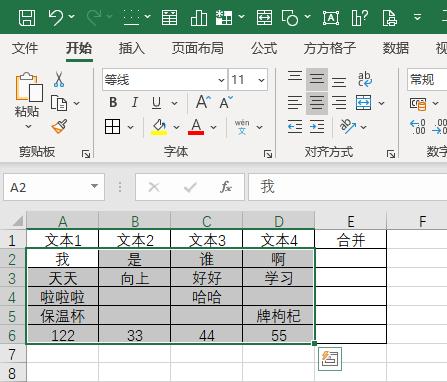447x382 pixels.
Task: Open the 方方格子 tab
Action: point(329,48)
